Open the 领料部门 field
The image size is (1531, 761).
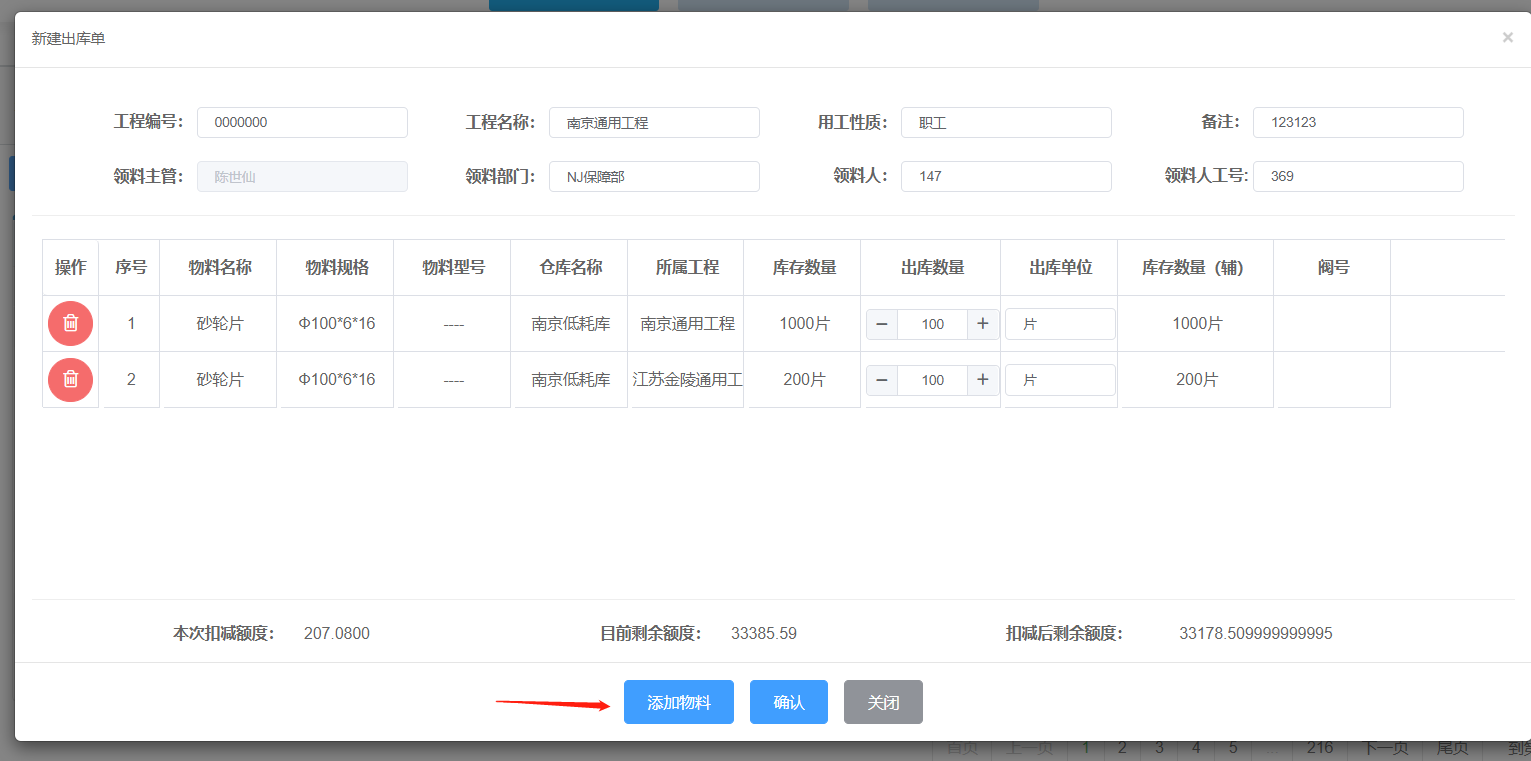click(654, 176)
